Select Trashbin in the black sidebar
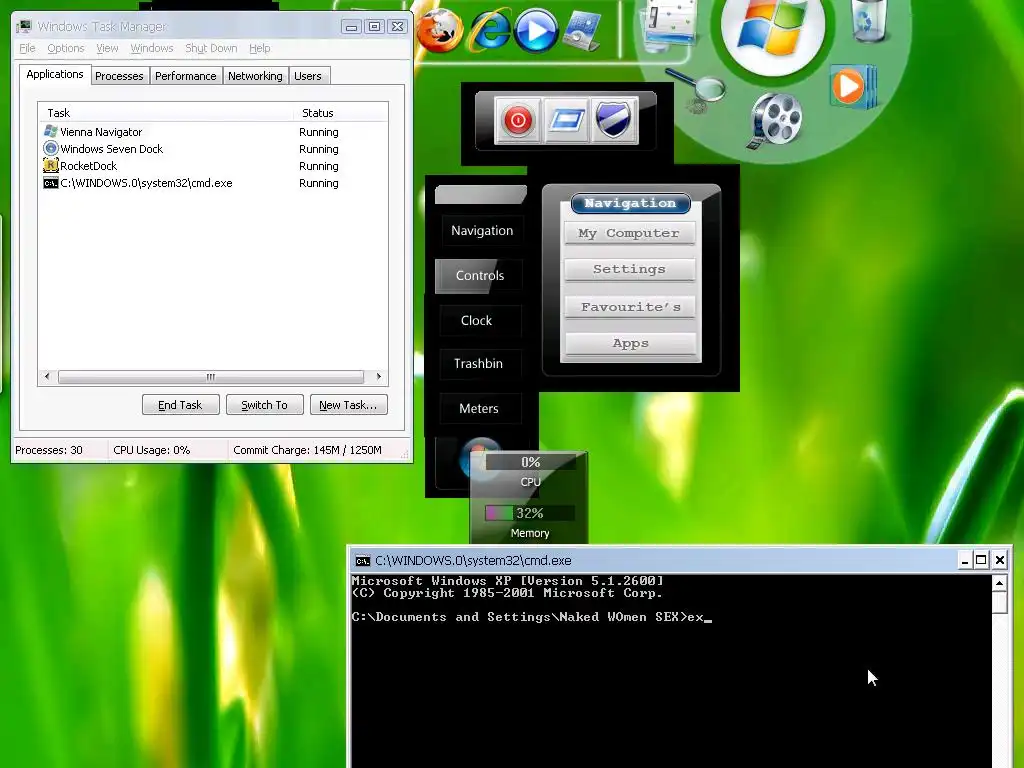The width and height of the screenshot is (1024, 768). [479, 364]
